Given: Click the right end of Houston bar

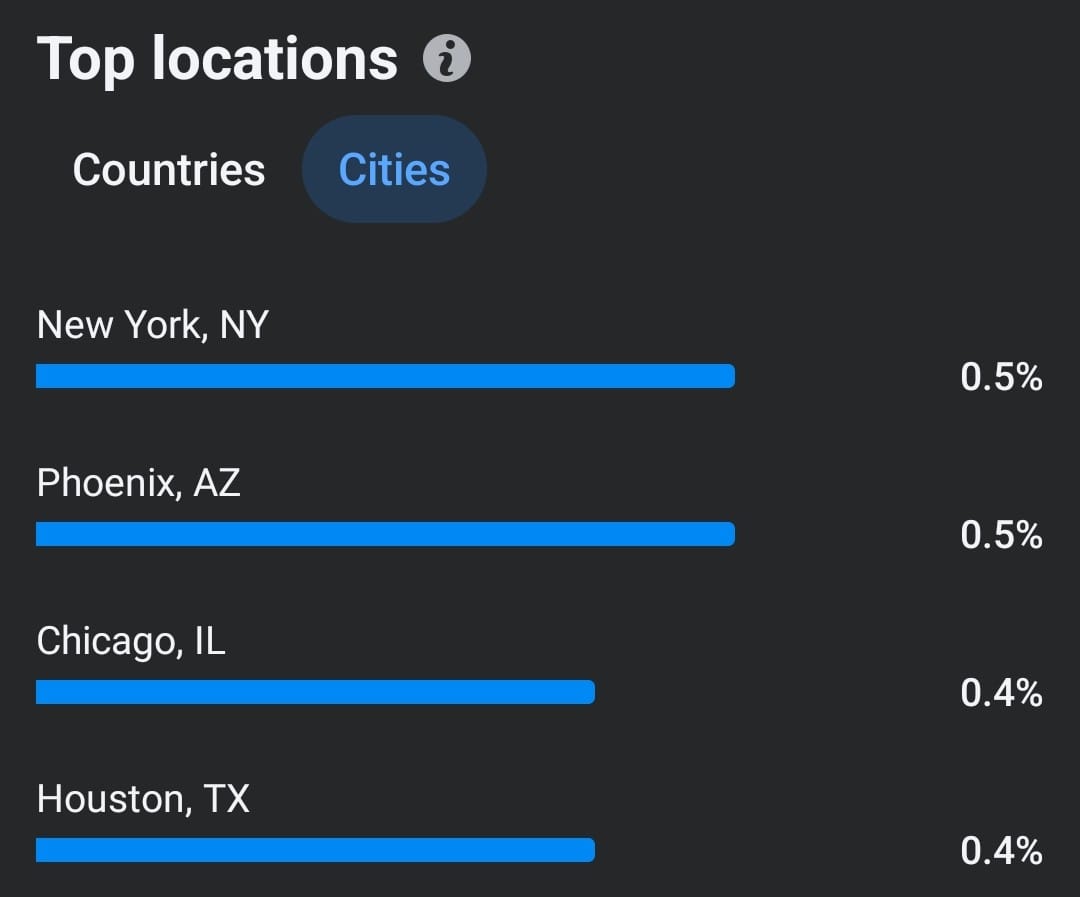Looking at the screenshot, I should tap(589, 849).
